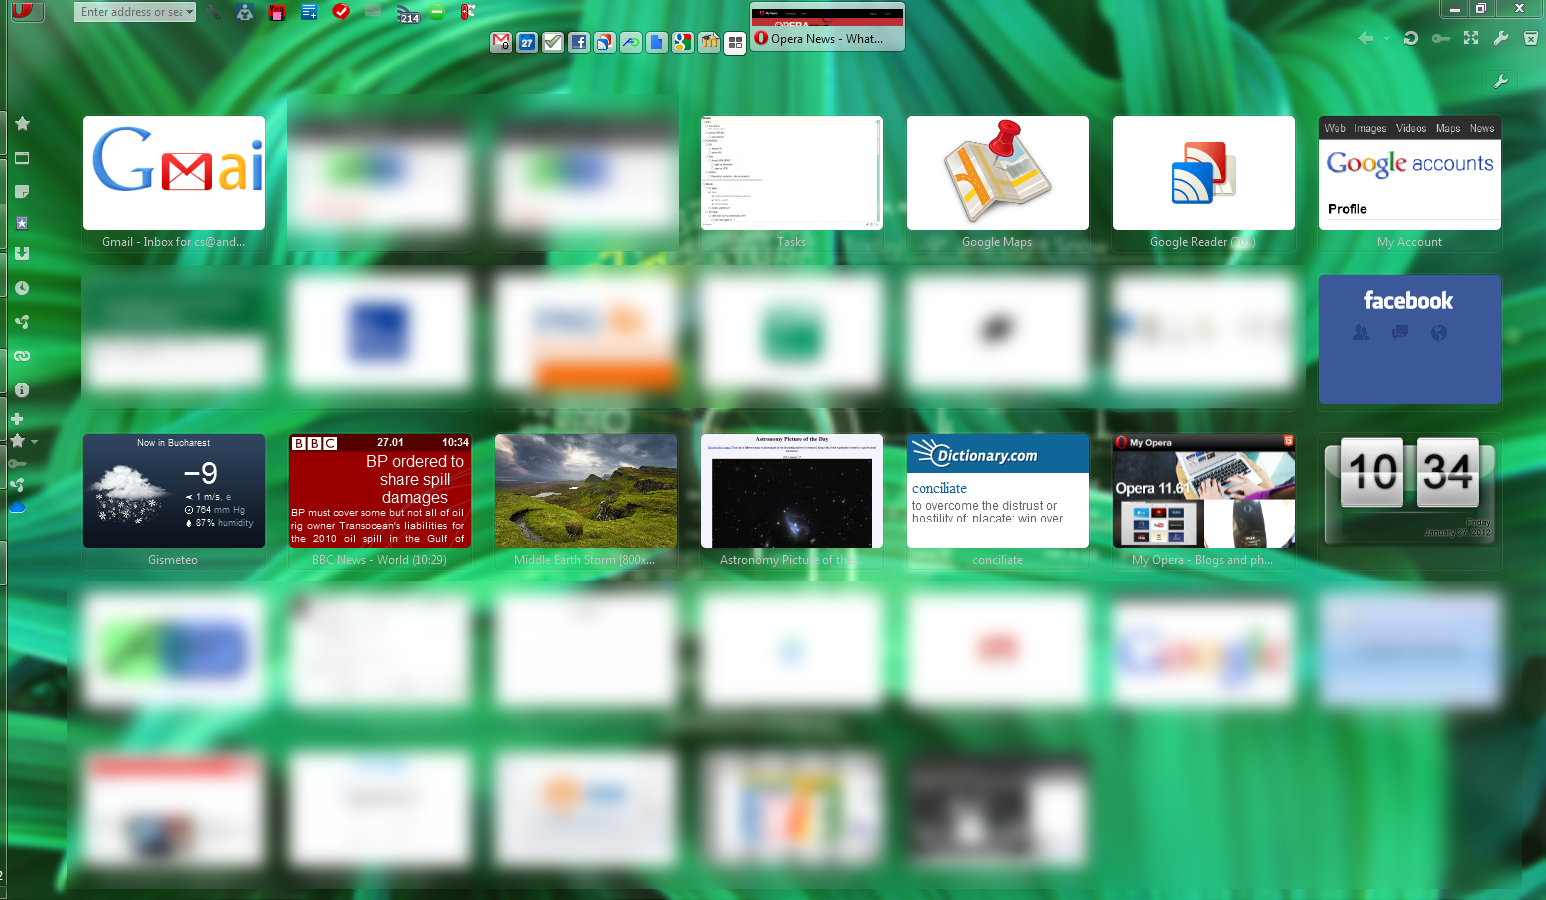
Task: Open the History clock panel in the sidebar
Action: tap(22, 288)
